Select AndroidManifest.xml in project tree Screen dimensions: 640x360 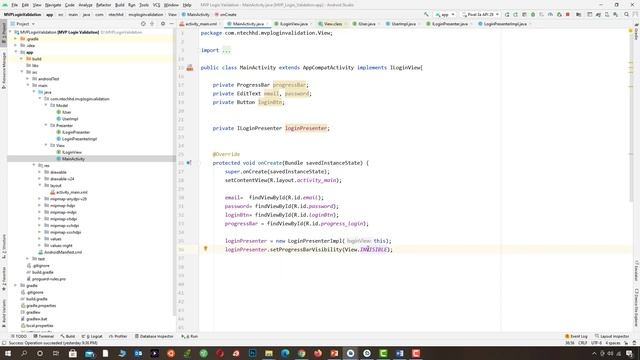(x=63, y=252)
